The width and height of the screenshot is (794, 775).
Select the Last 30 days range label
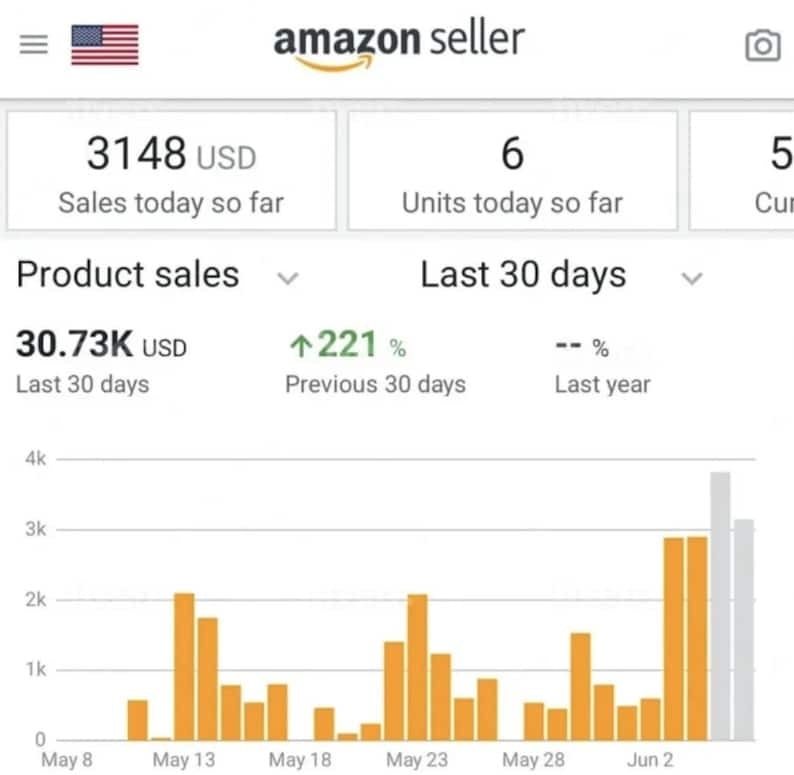click(x=523, y=275)
